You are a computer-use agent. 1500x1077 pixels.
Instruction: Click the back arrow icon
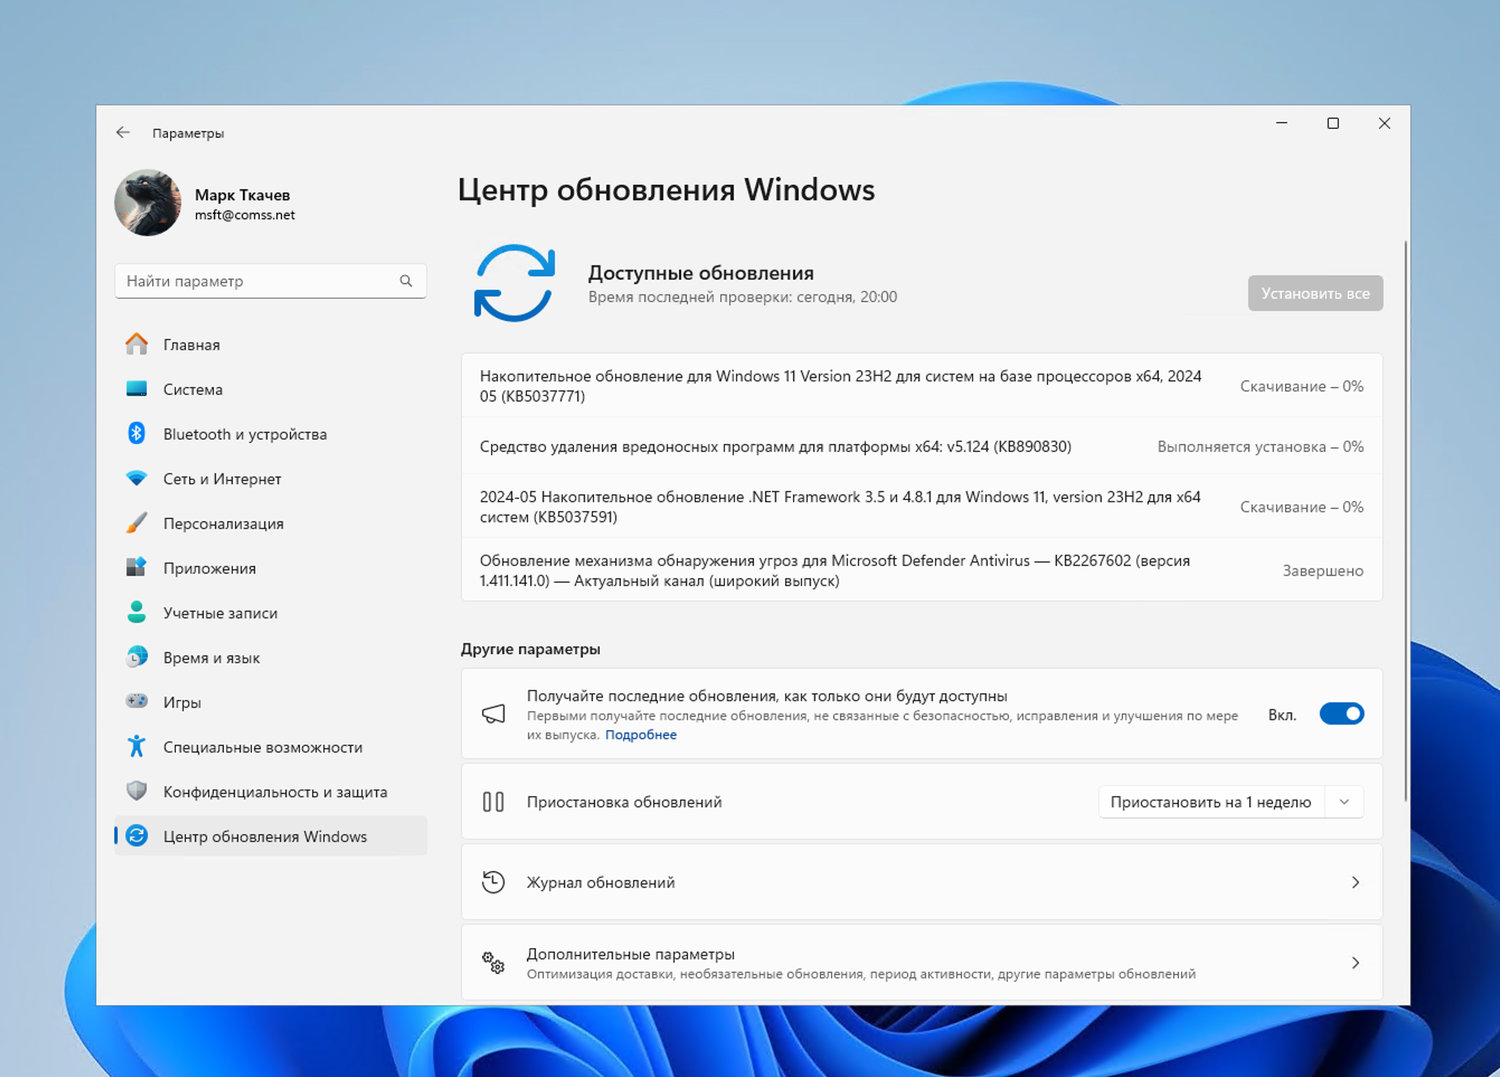(123, 132)
